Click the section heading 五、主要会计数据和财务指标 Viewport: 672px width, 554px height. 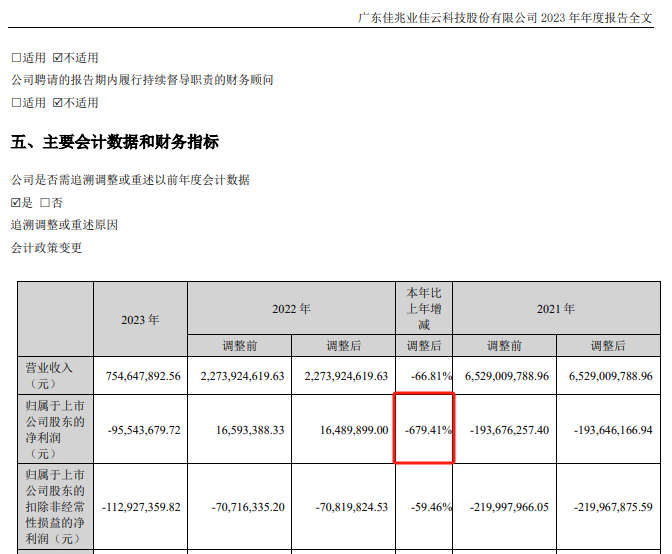[x=115, y=142]
